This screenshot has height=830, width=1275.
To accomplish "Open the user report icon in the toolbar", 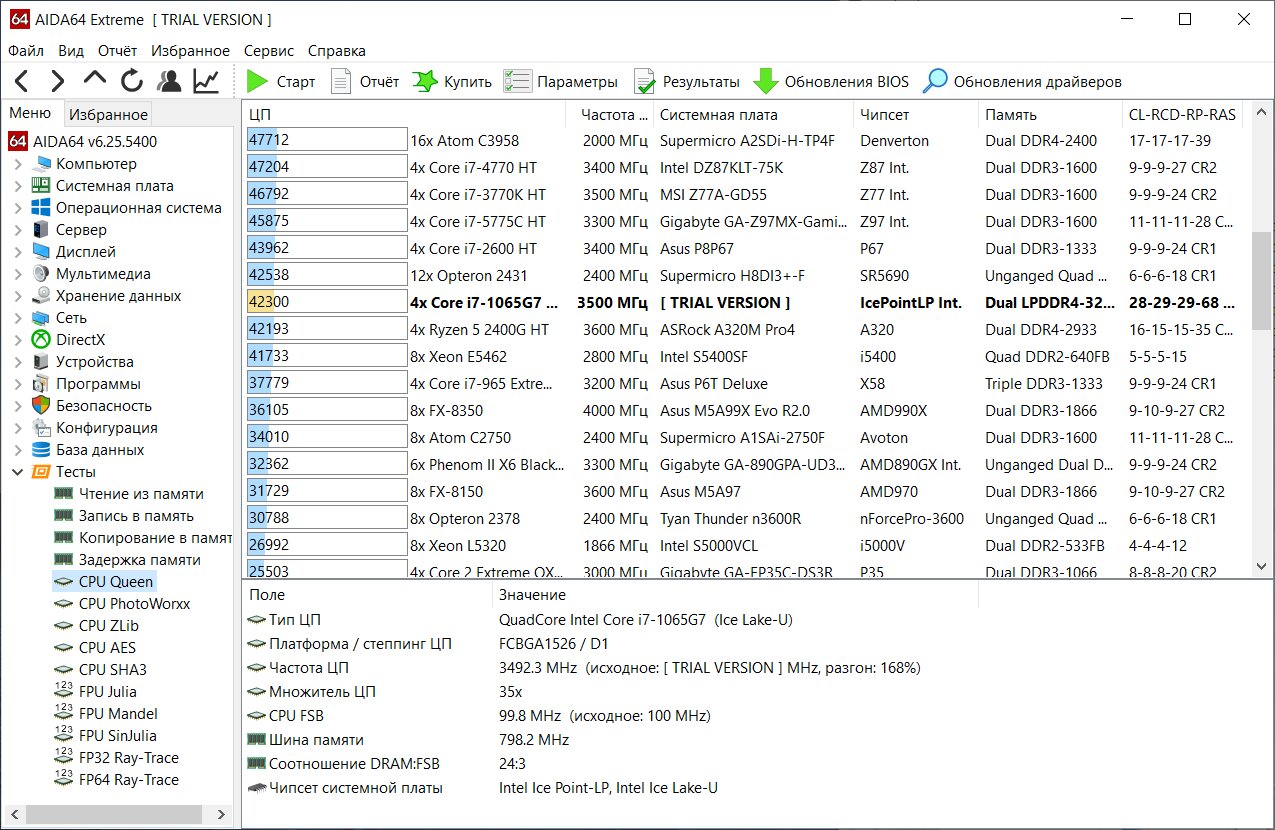I will pos(169,82).
